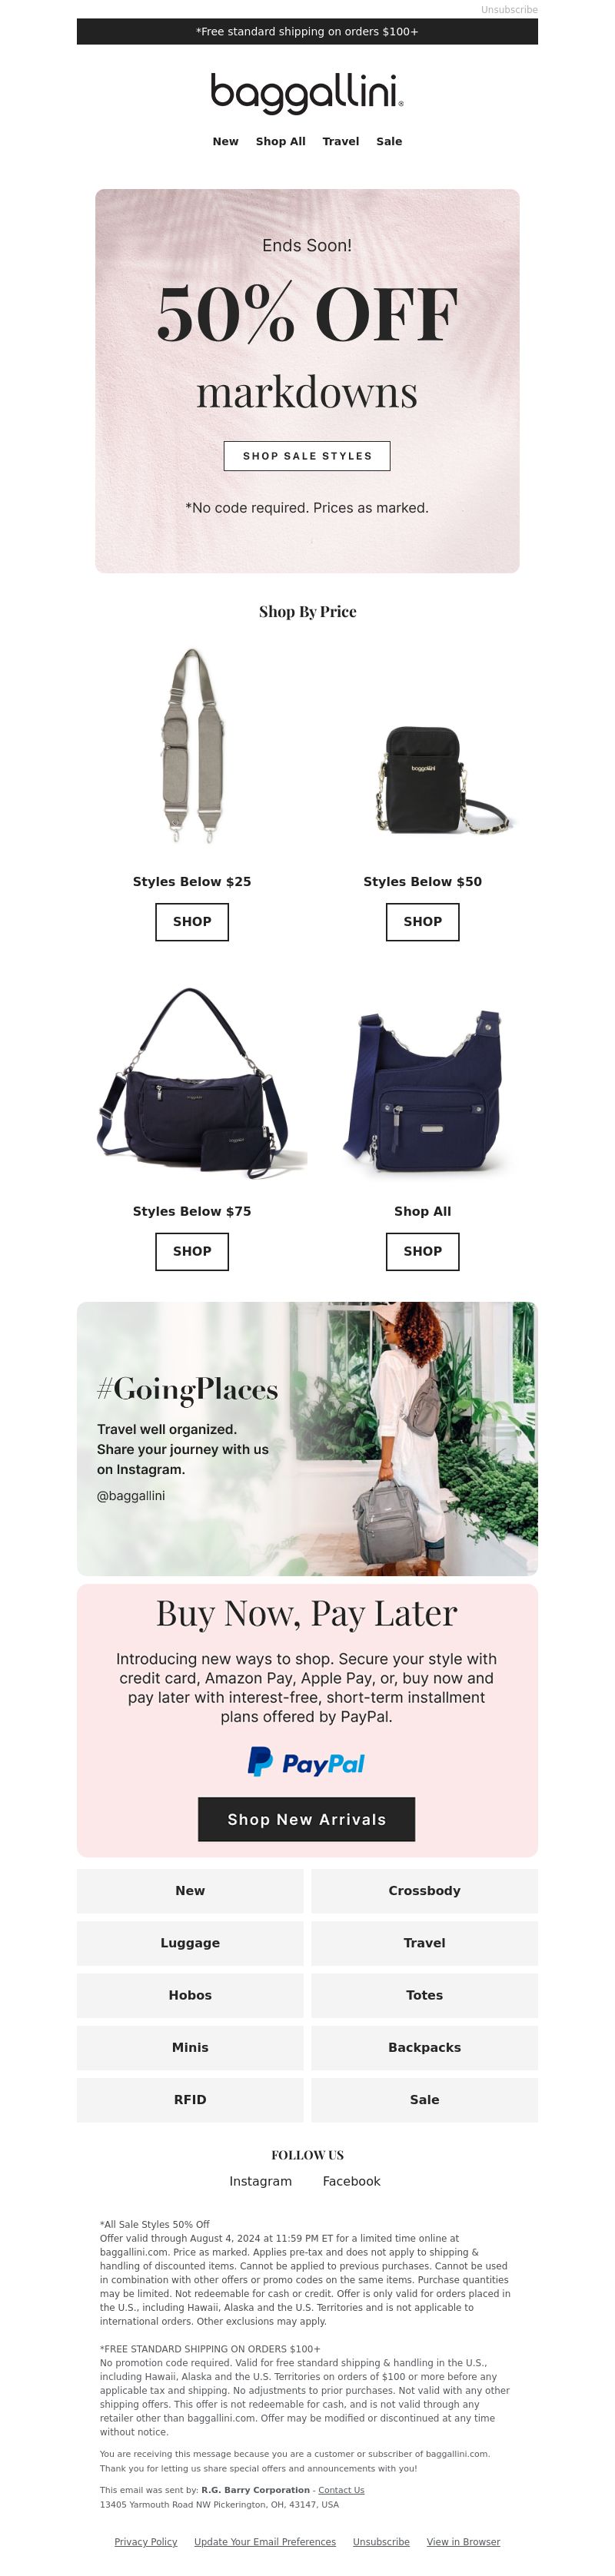Click the Shop New Arrivals button
Viewport: 615px width, 2576px height.
(x=306, y=1819)
